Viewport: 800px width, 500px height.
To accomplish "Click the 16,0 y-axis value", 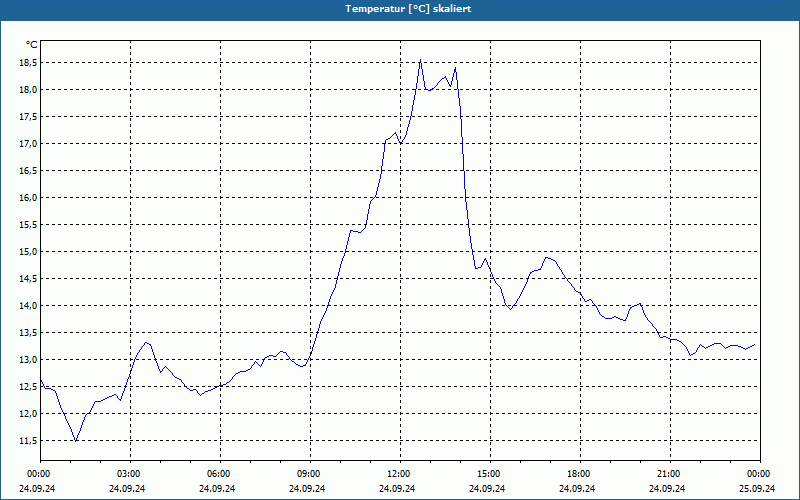I will click(x=28, y=198).
